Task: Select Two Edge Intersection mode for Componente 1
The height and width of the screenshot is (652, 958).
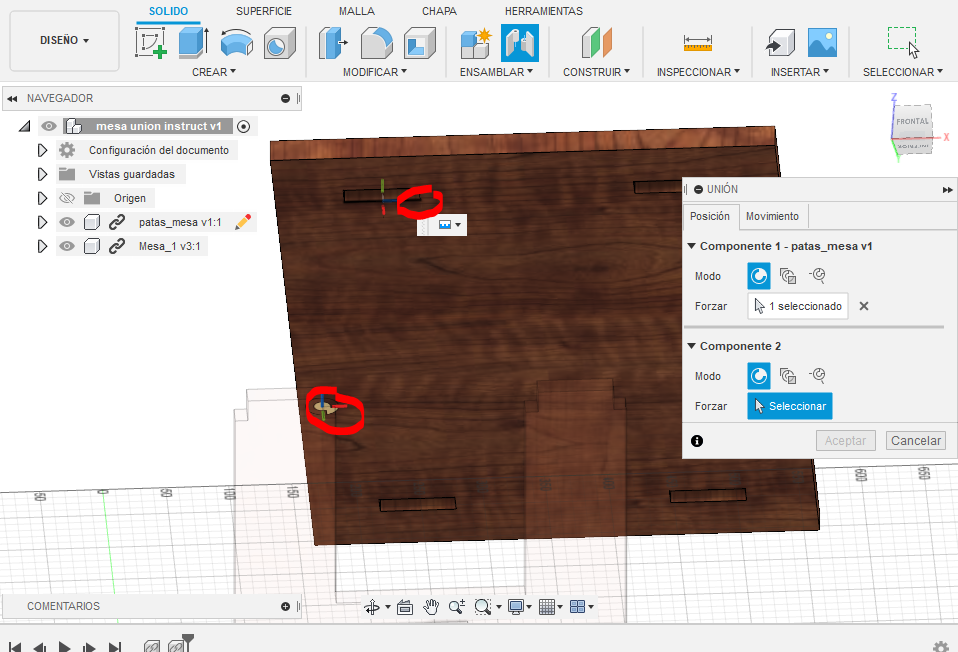Action: (x=817, y=276)
